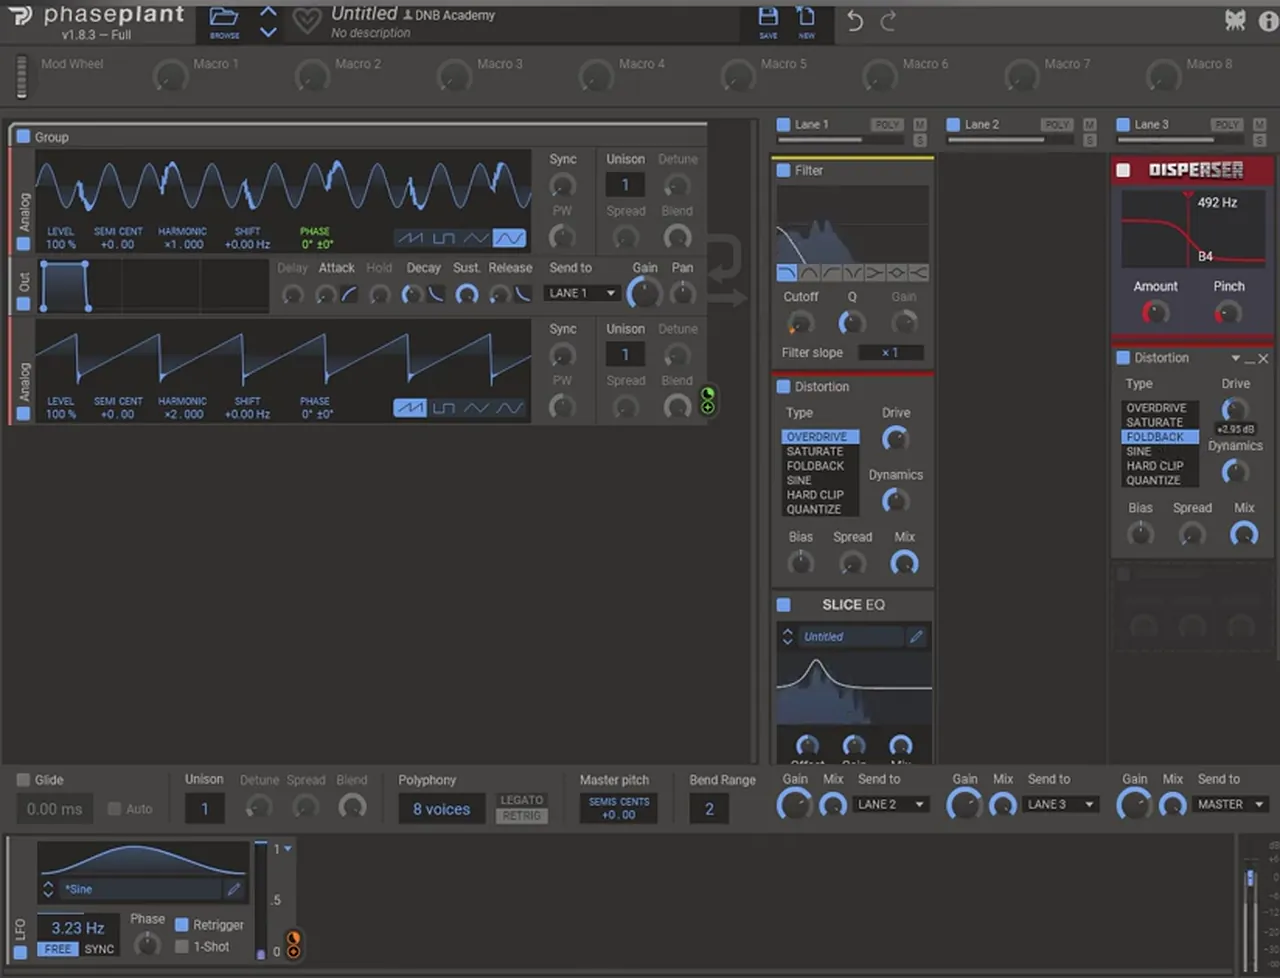
Task: Edit Slice EQ Untitled preset pencil icon
Action: pos(916,636)
